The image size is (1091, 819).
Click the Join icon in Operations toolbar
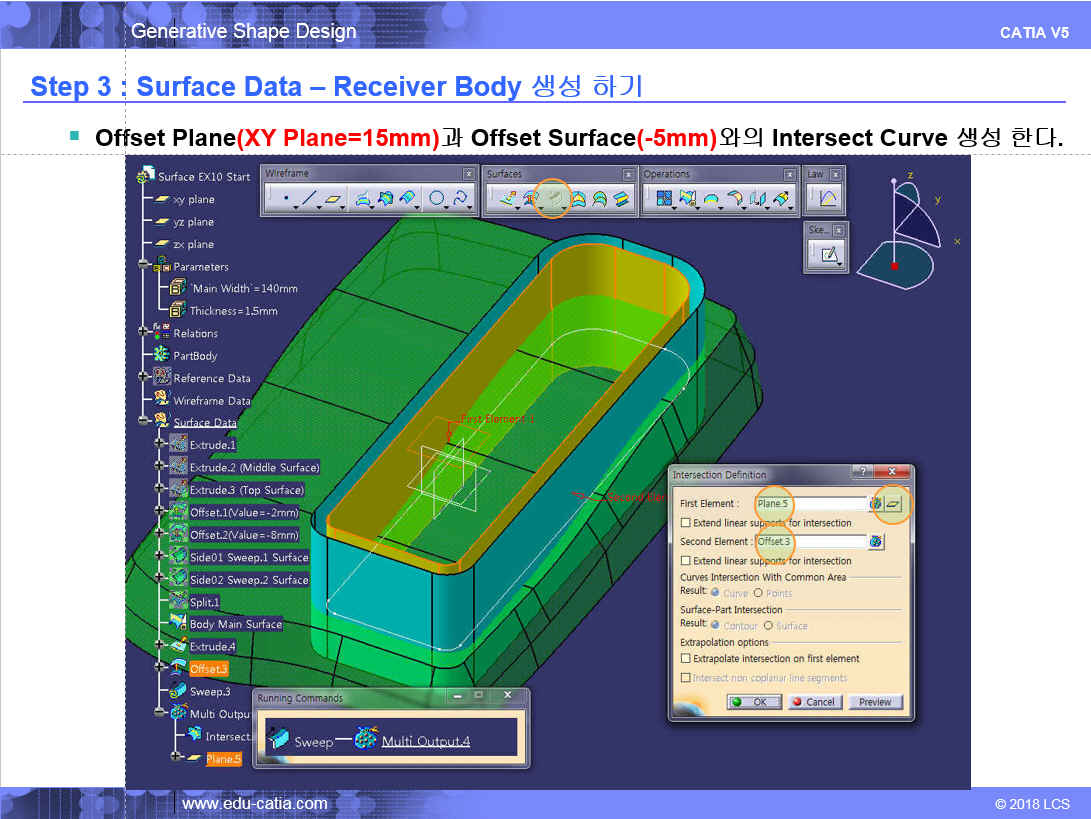[663, 200]
